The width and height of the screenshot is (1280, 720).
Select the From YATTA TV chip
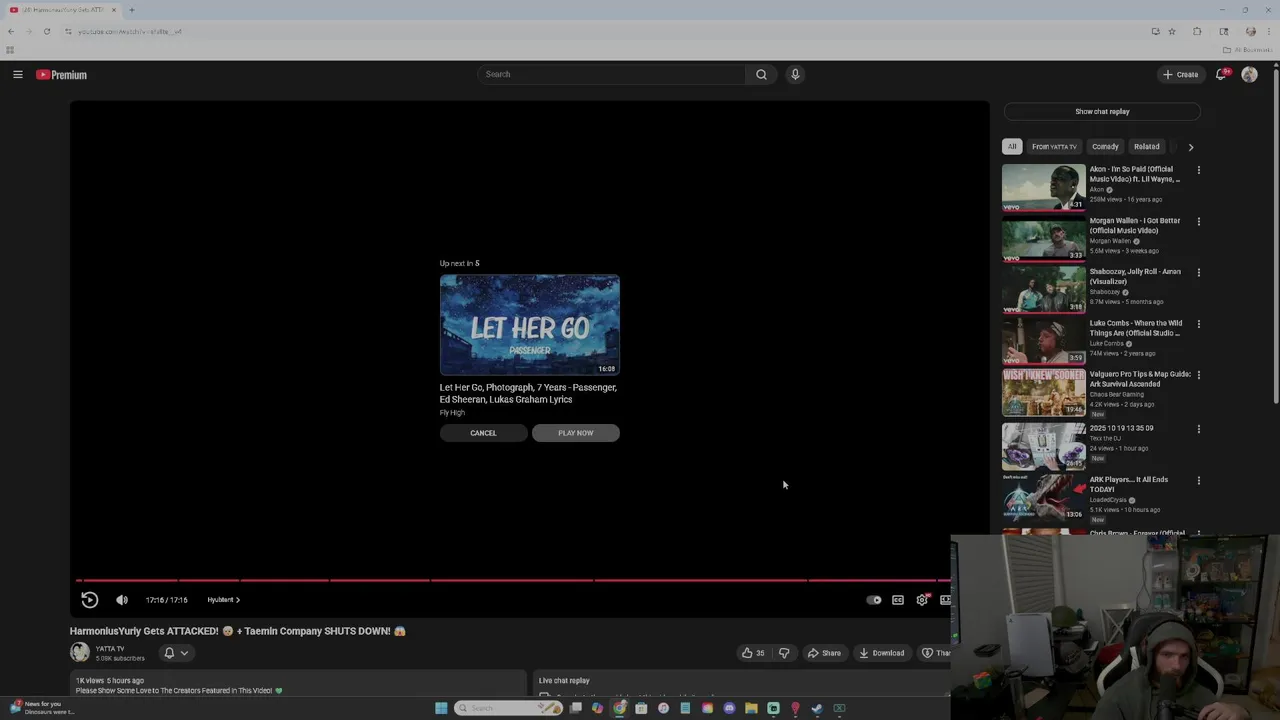tap(1054, 147)
